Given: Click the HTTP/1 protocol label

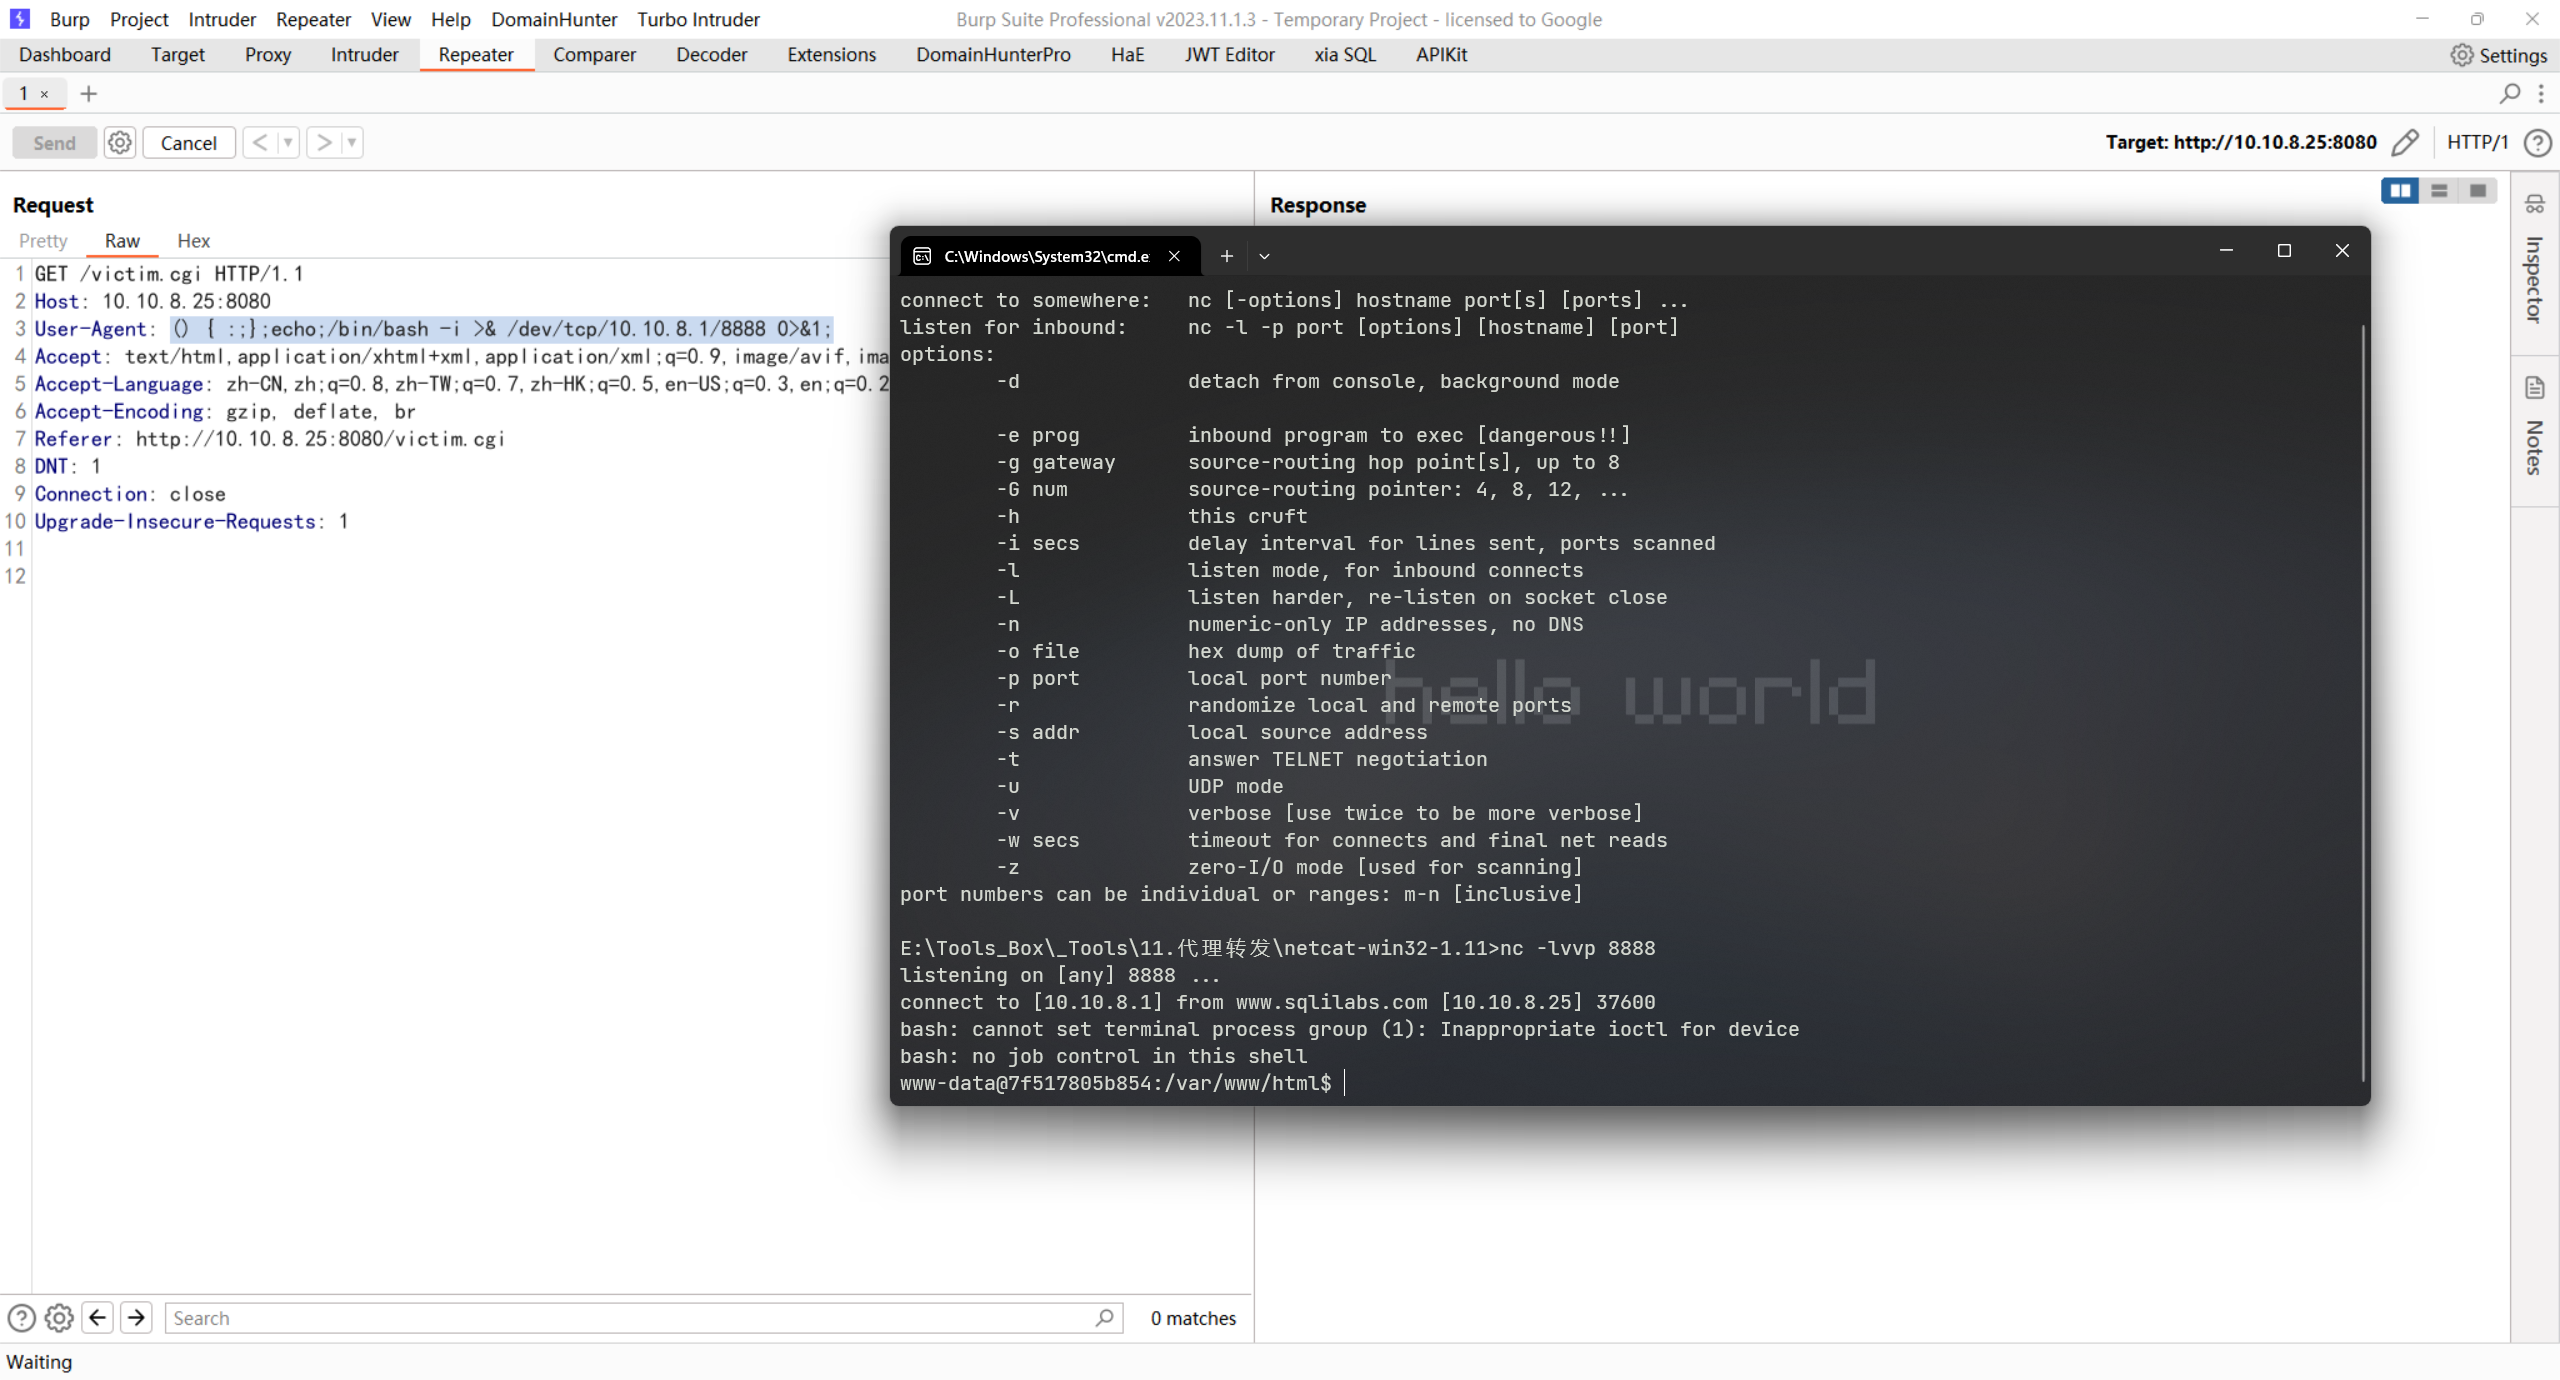Looking at the screenshot, I should (2477, 142).
